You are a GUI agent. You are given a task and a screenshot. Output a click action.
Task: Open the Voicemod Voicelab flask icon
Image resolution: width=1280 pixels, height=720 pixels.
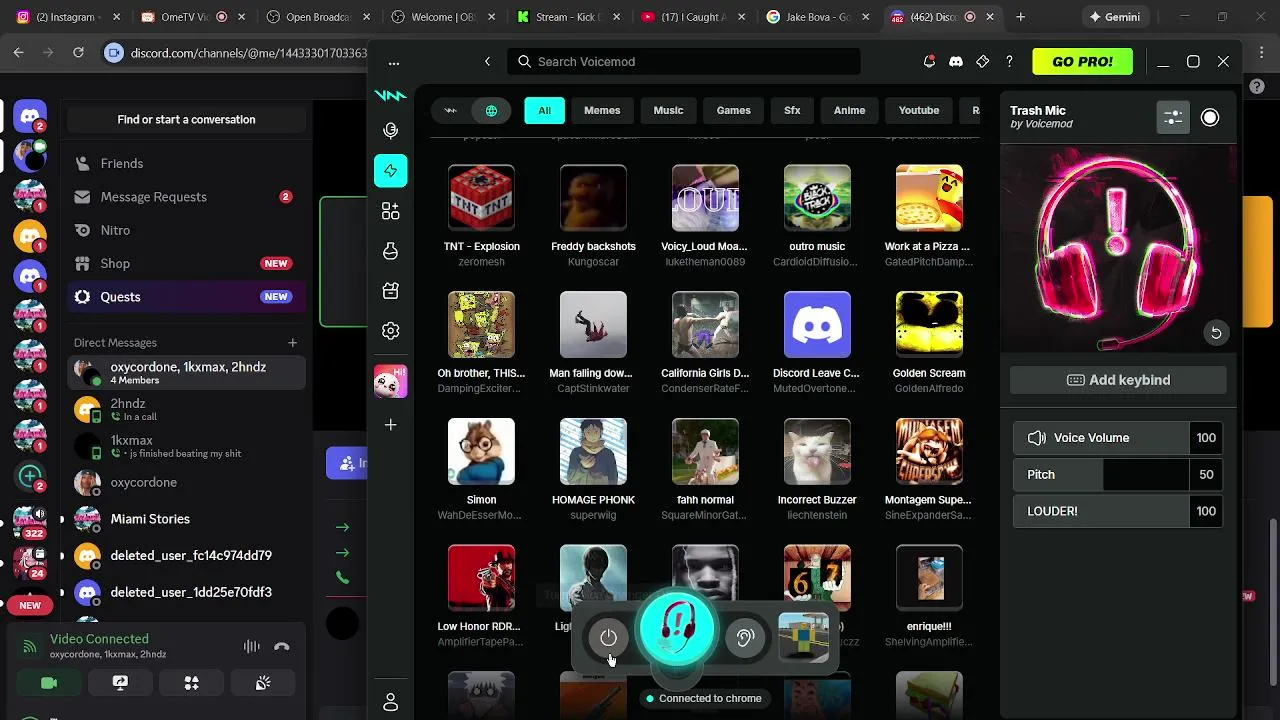click(391, 251)
